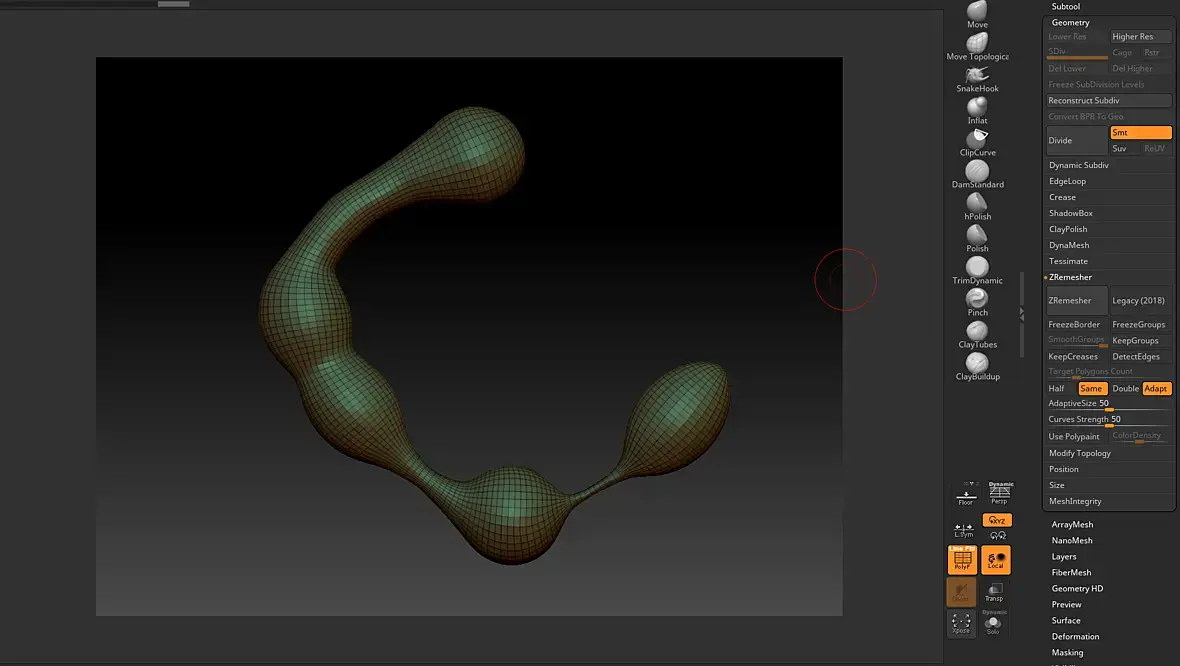
Task: Toggle Smt smoothing option
Action: 1141,132
